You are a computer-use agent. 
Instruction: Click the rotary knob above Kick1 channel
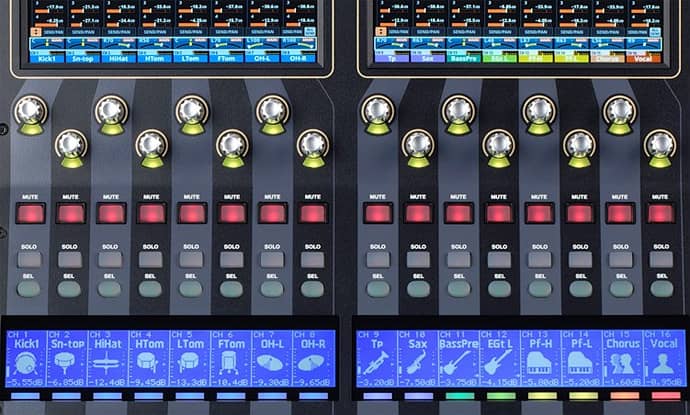click(28, 111)
